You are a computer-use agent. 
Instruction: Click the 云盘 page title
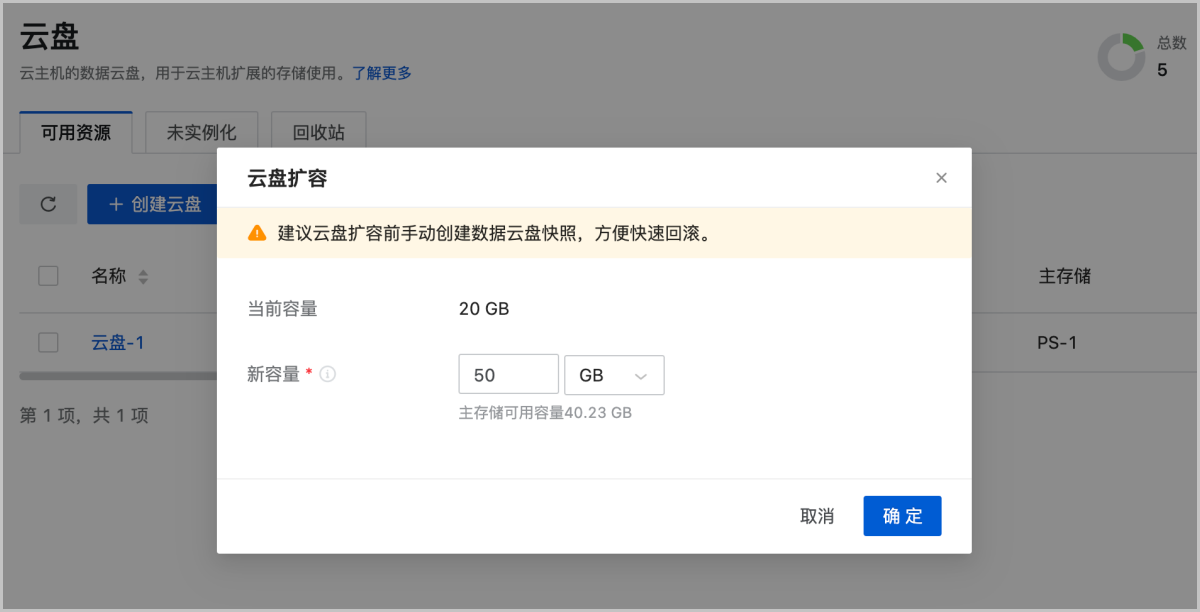click(x=50, y=37)
